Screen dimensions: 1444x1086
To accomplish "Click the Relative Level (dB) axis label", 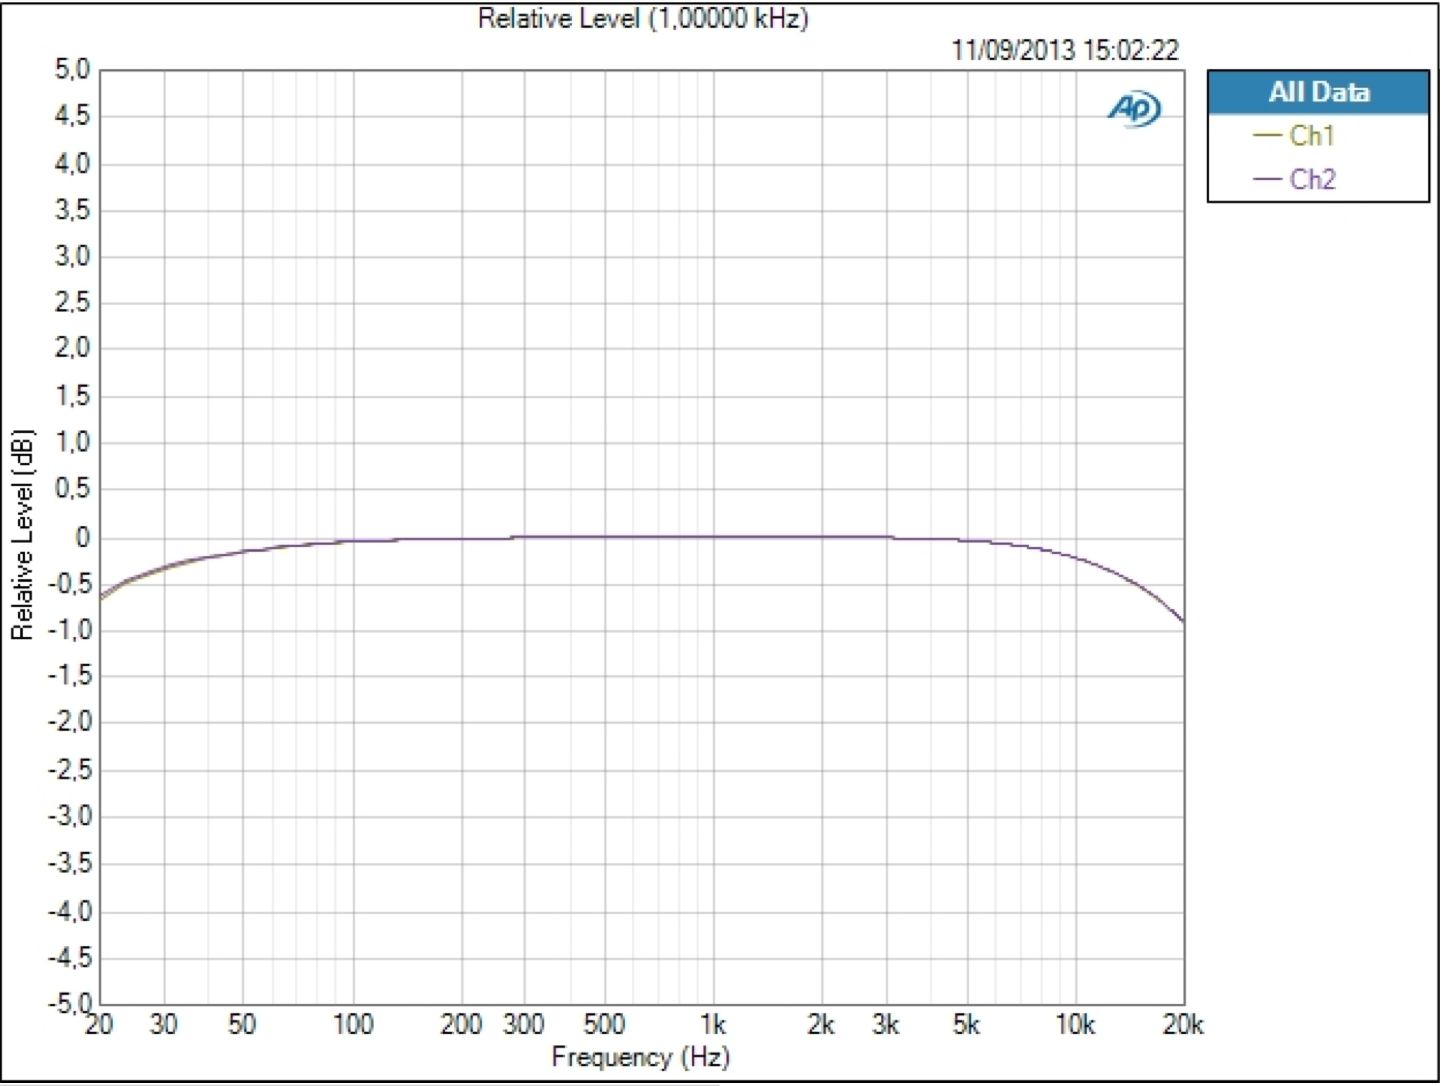I will coord(22,535).
